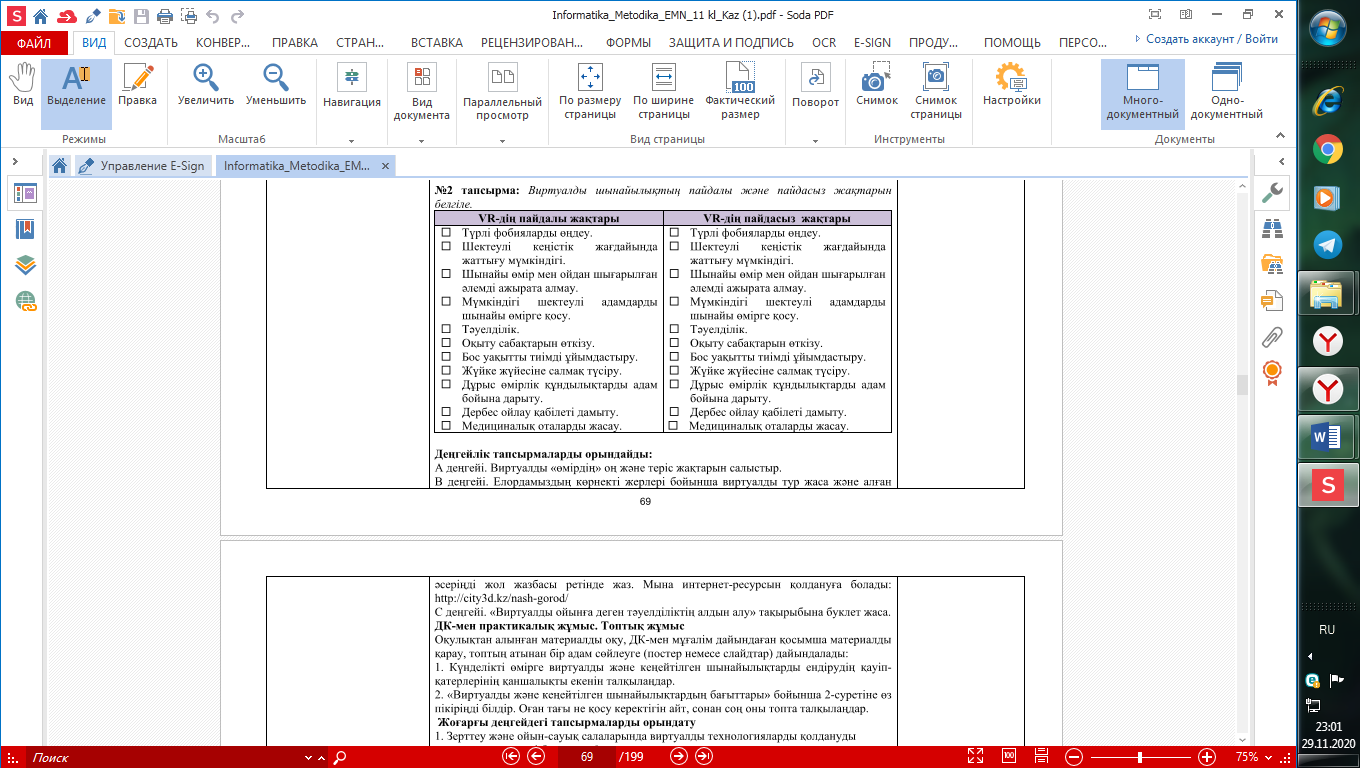Toggle full screen view in status bar
This screenshot has height=768, width=1360.
pos(978,757)
